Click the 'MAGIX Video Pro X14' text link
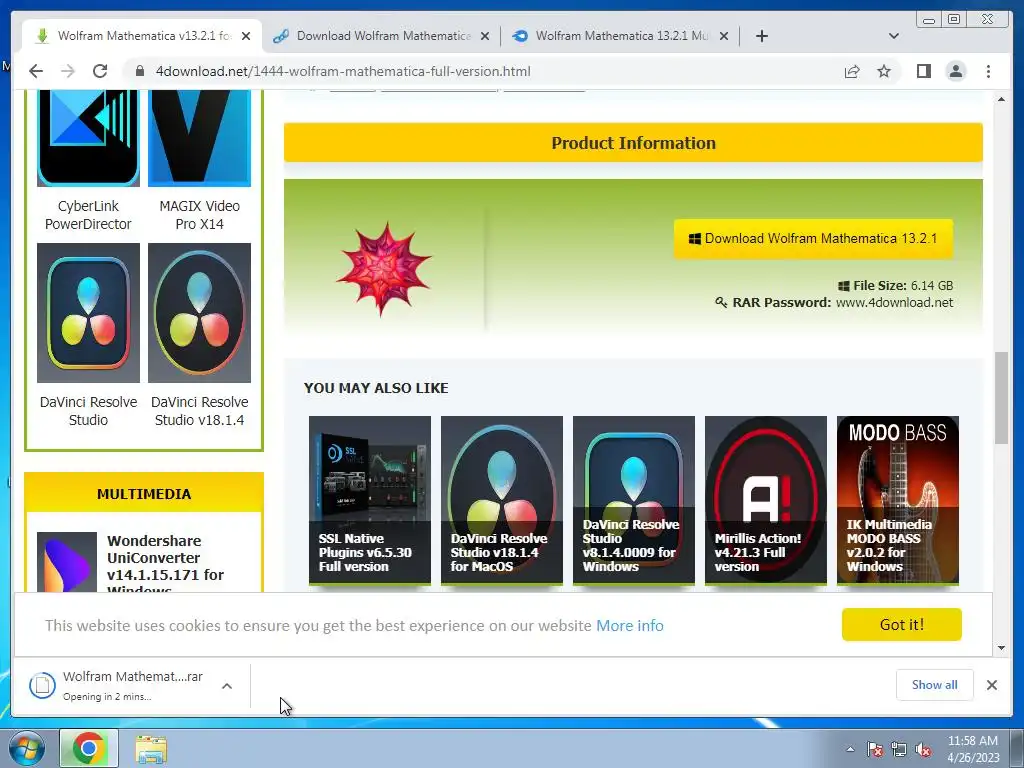 tap(199, 215)
